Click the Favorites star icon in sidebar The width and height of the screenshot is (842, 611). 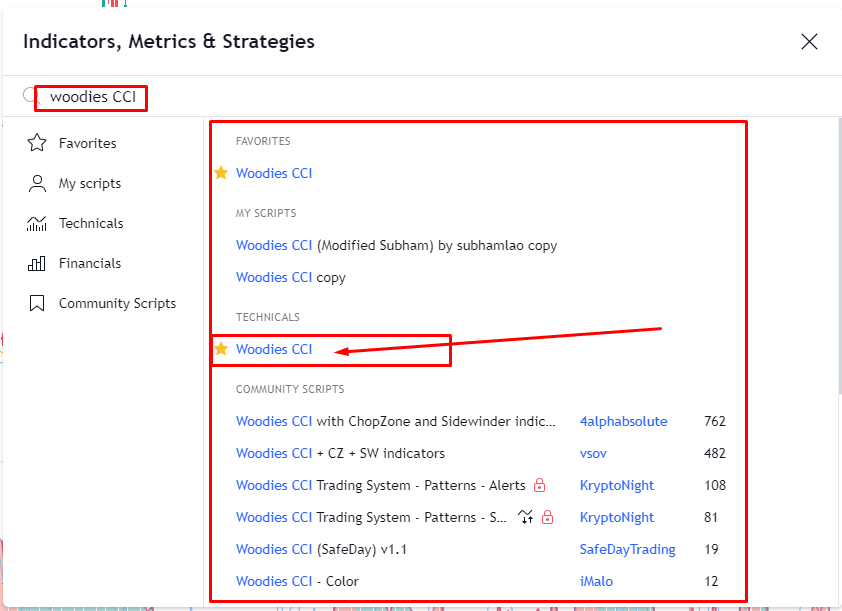(35, 143)
